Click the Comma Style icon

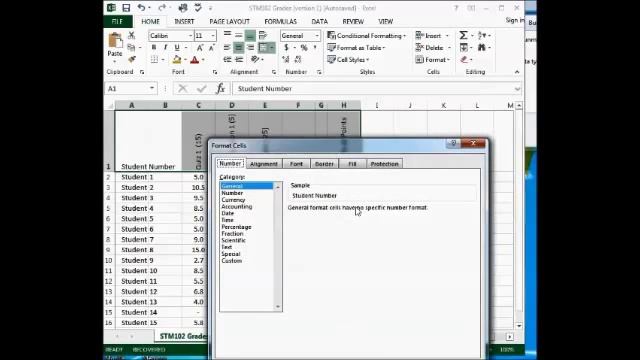click(x=315, y=48)
